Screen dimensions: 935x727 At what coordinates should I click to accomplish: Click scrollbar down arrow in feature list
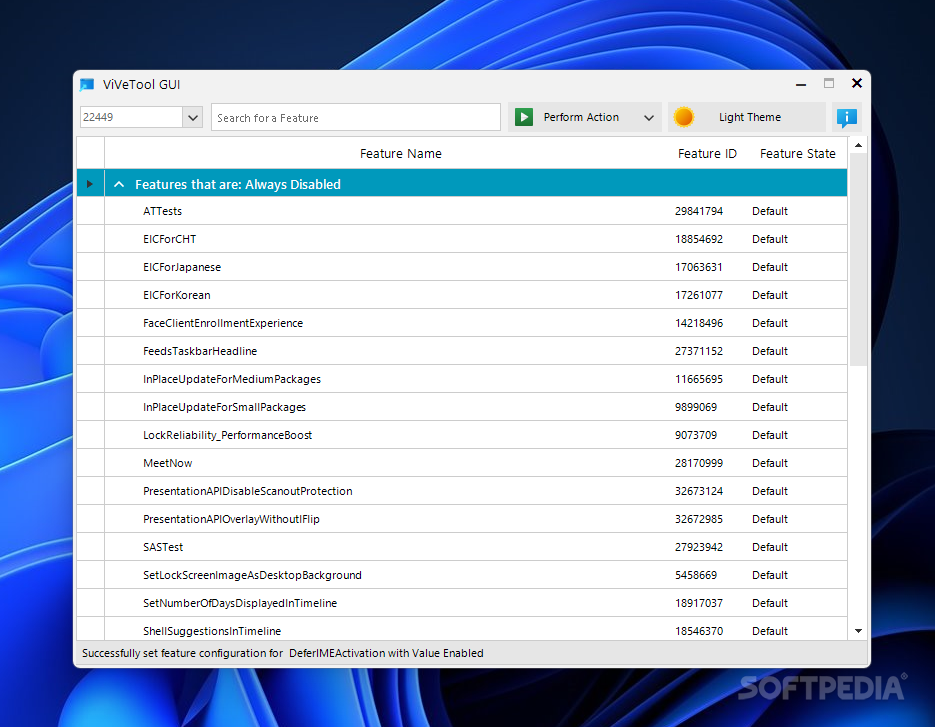(858, 631)
